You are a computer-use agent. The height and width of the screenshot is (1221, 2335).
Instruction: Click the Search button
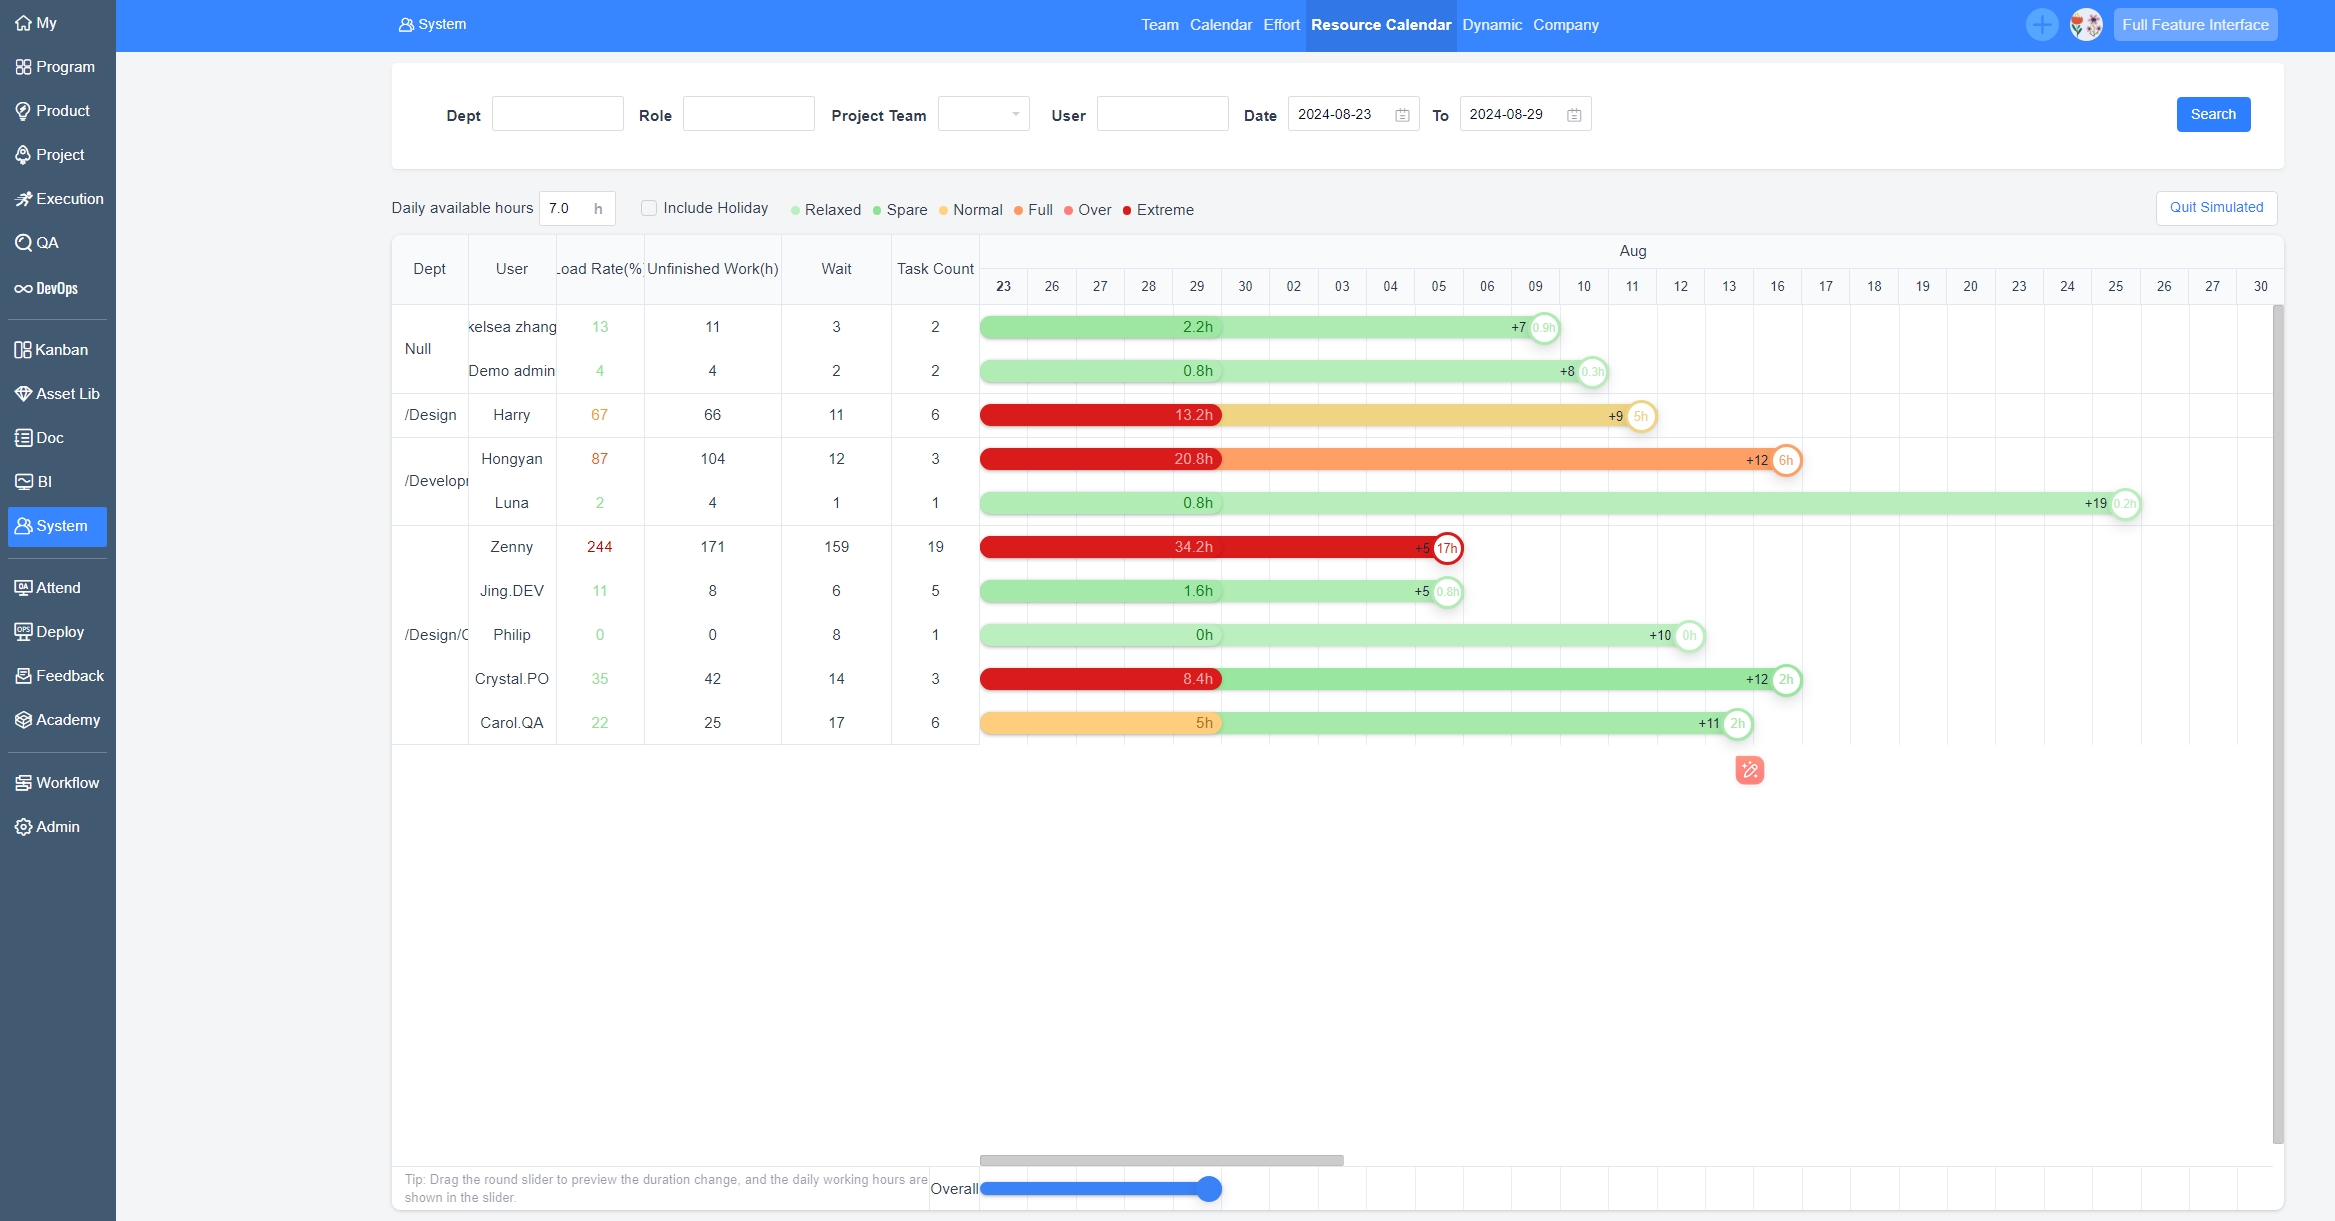pos(2212,114)
